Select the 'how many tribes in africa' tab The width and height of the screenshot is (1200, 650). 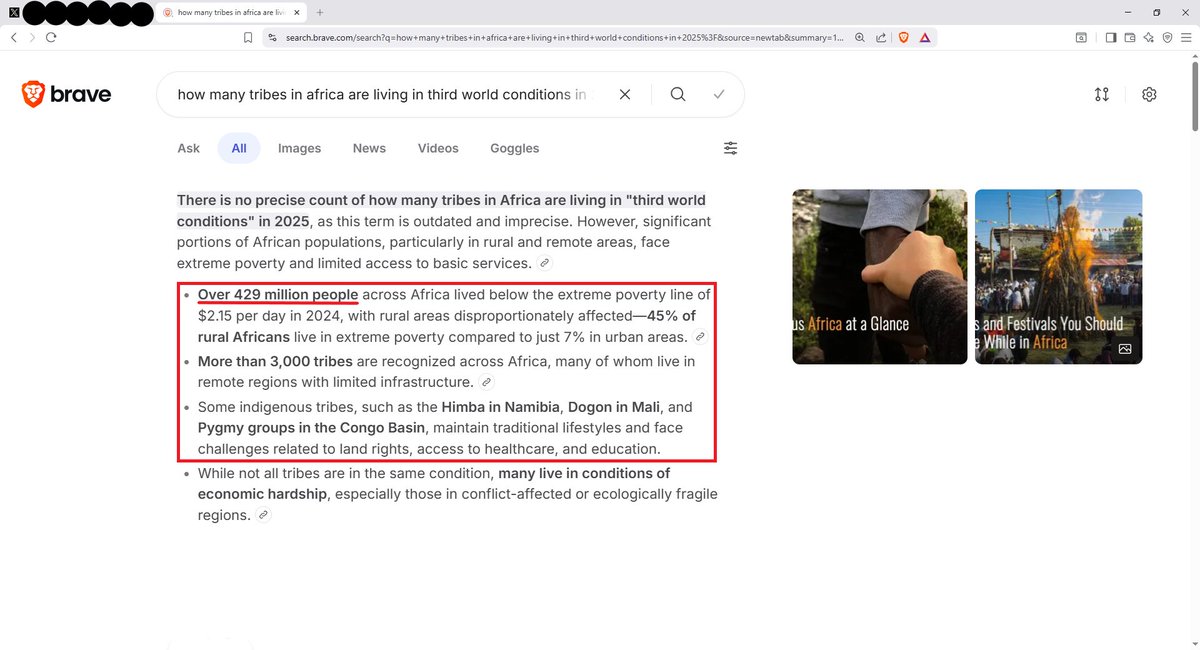point(231,13)
